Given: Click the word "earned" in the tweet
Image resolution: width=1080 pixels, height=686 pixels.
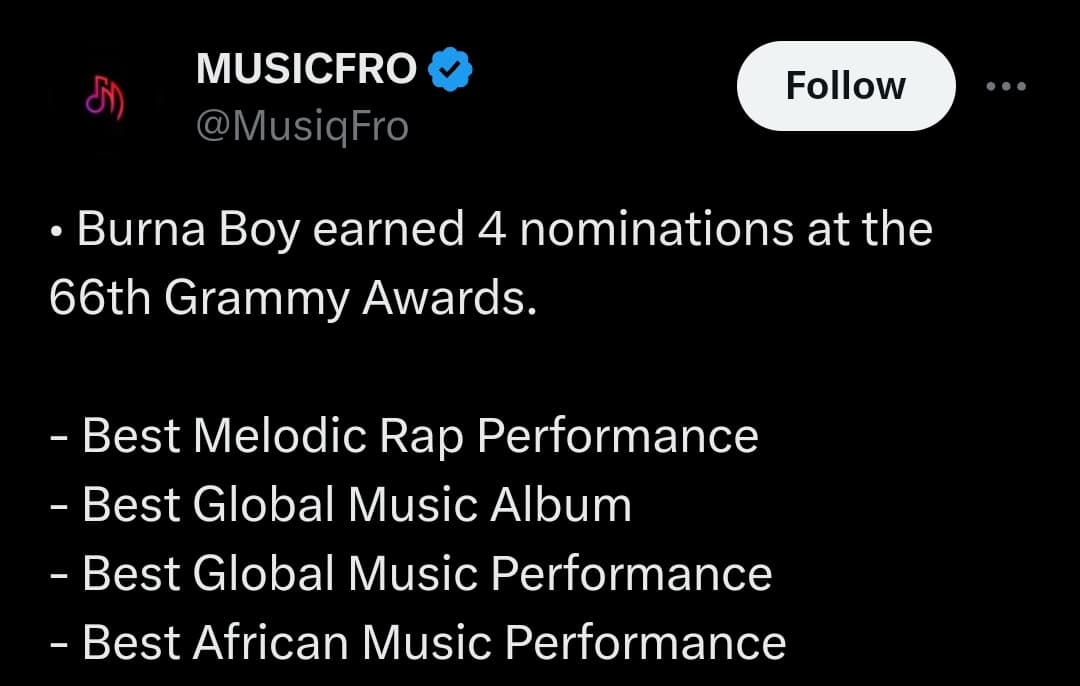Looking at the screenshot, I should pos(388,230).
